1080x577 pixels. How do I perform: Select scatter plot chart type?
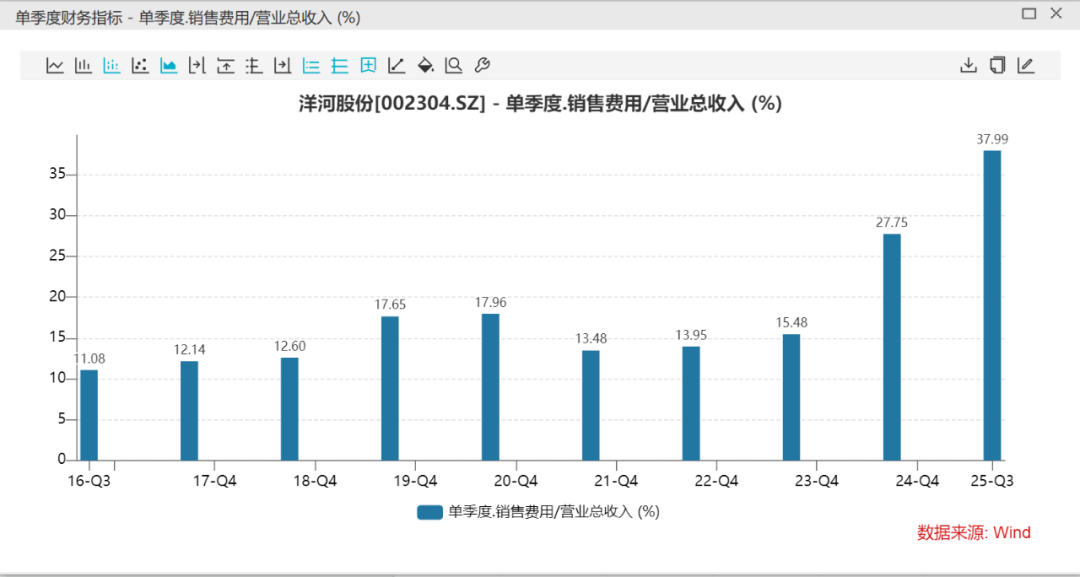[x=141, y=65]
